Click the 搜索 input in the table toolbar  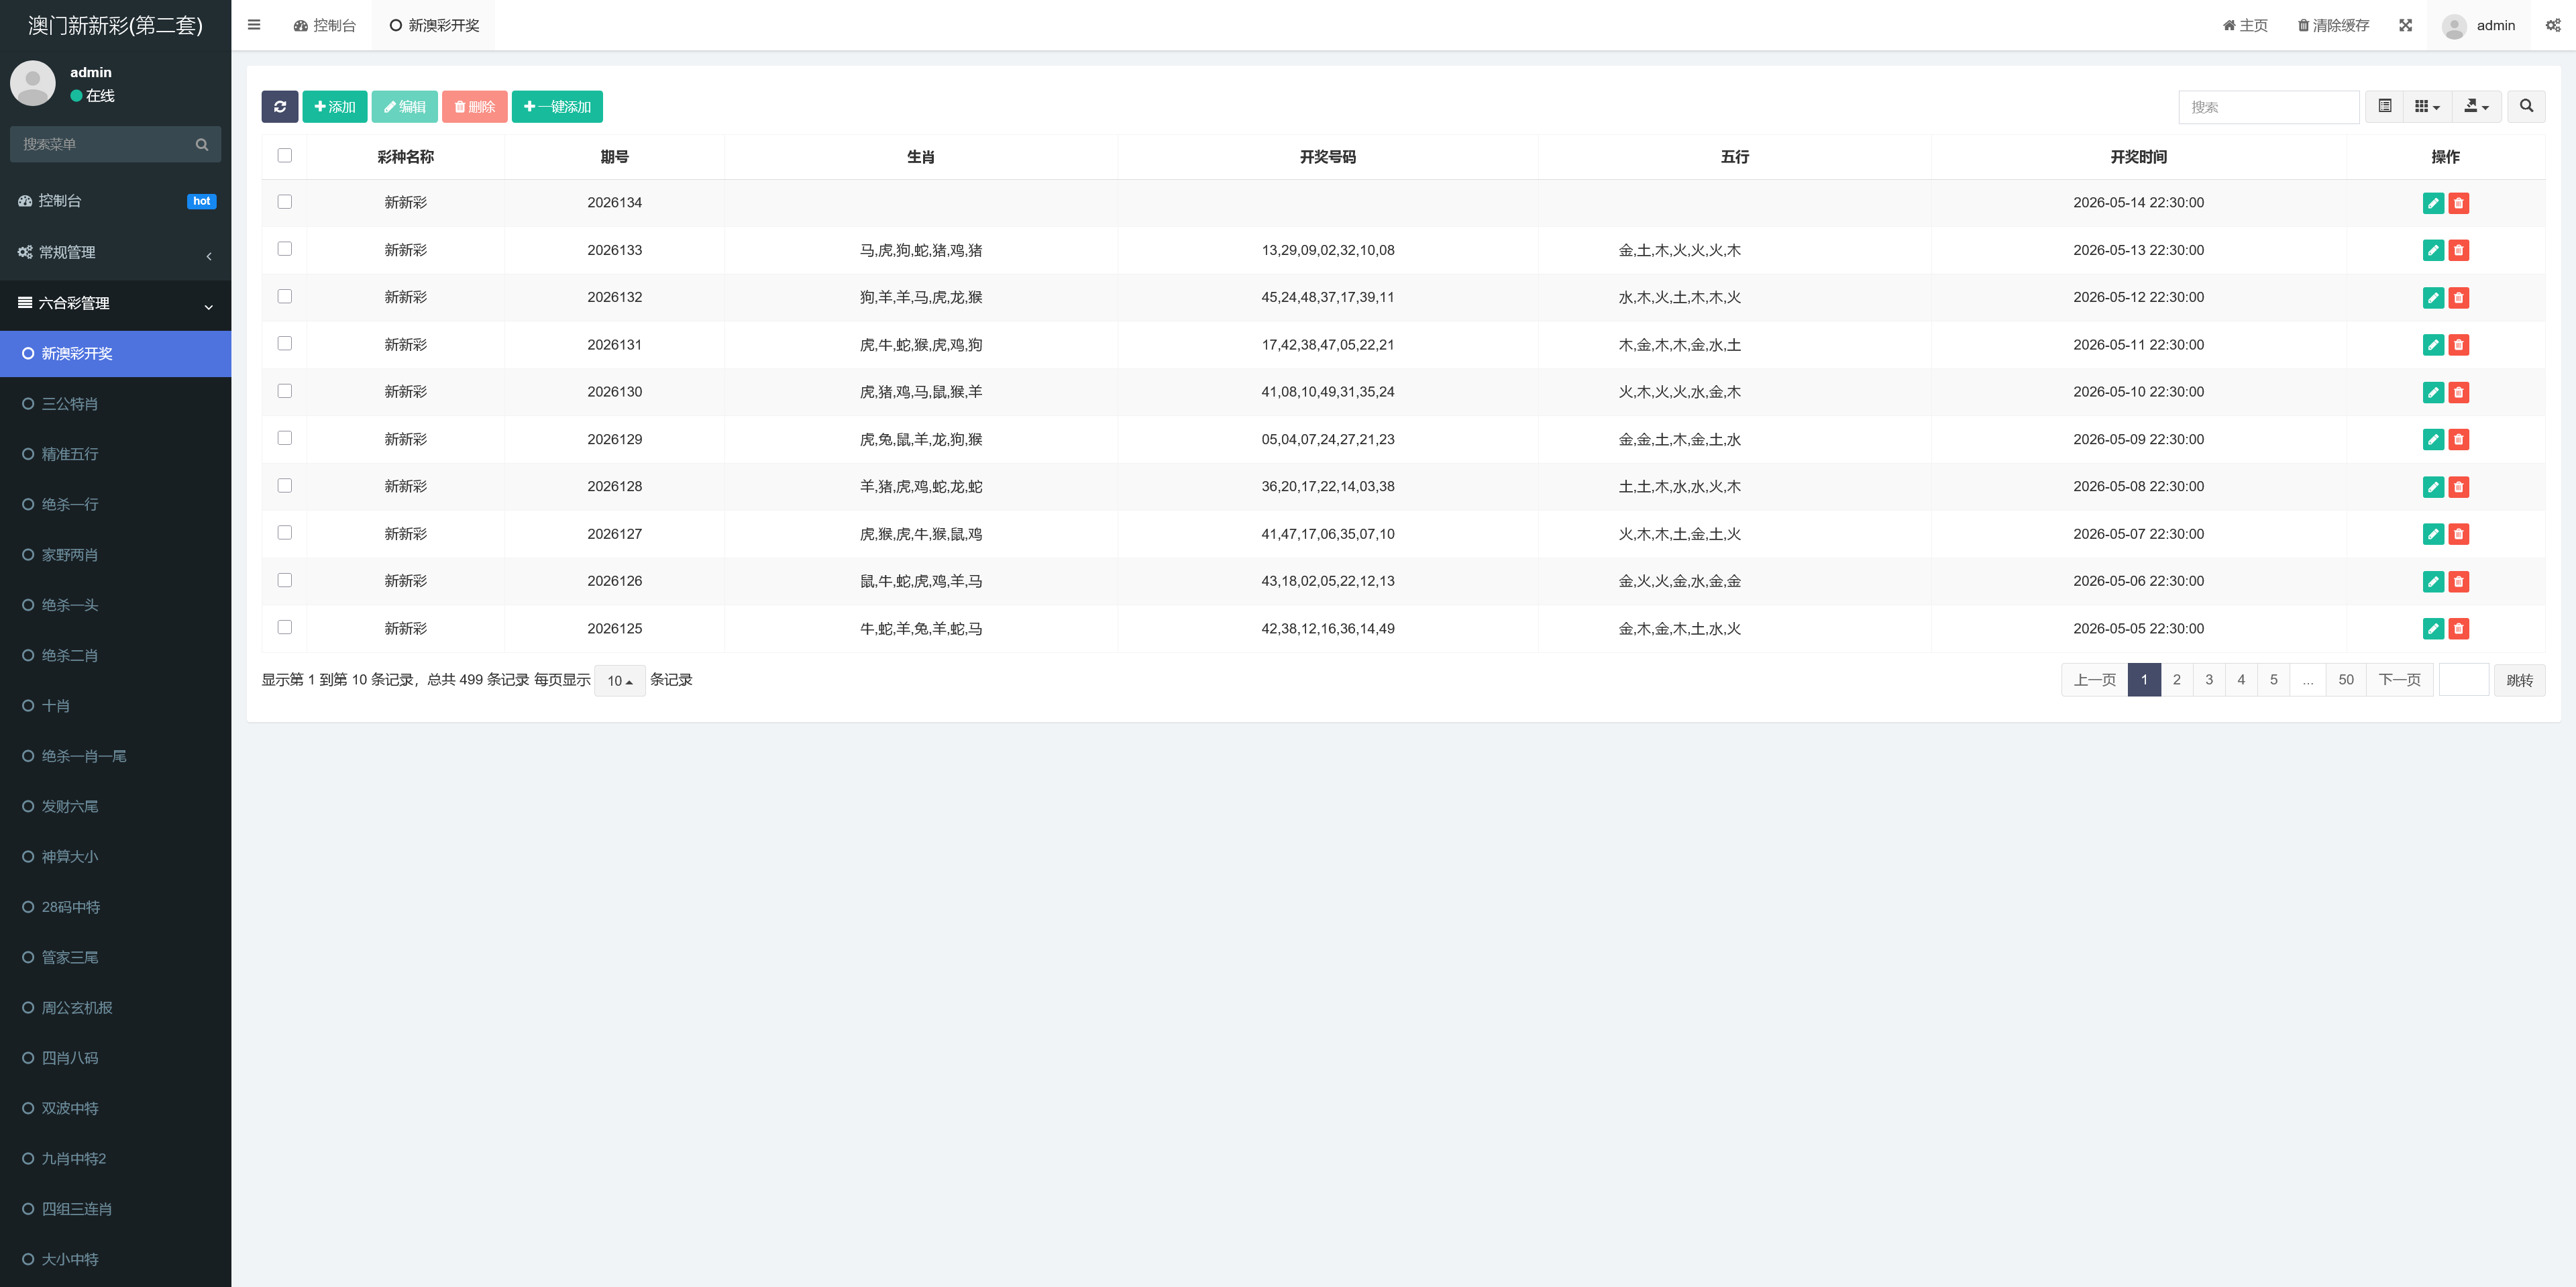(2268, 107)
